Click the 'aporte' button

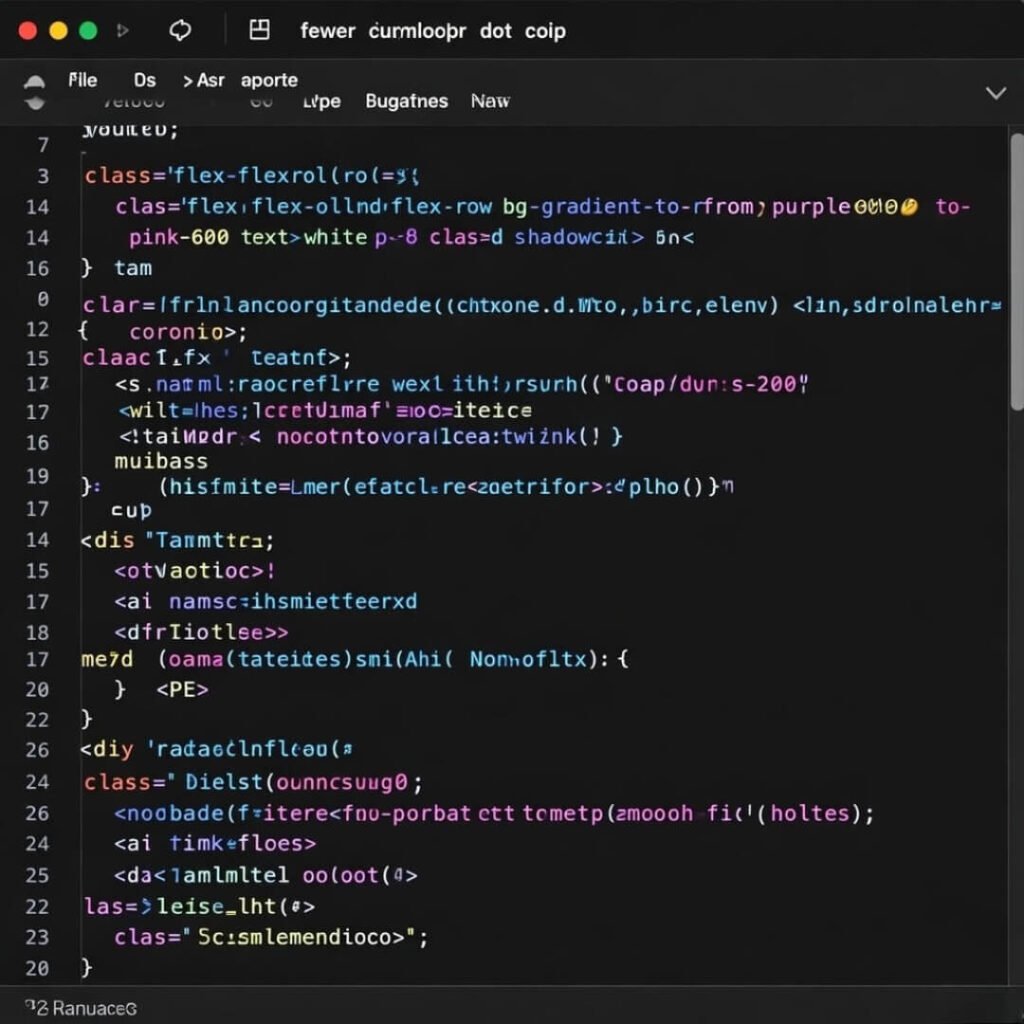pos(268,80)
